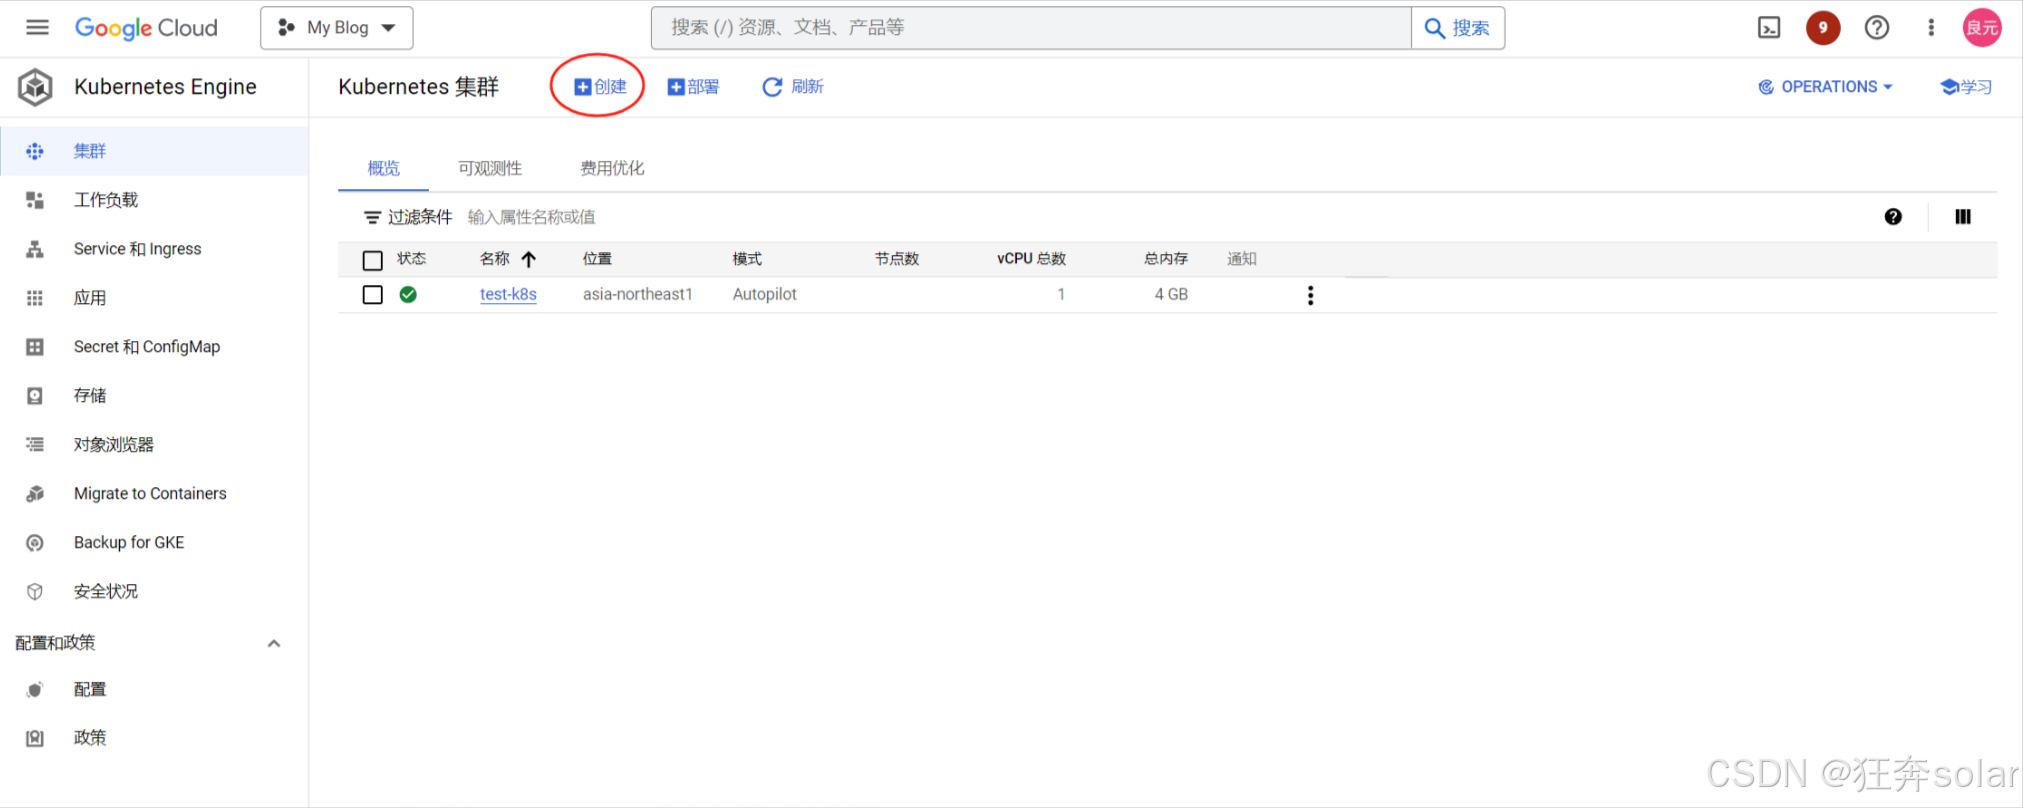Open Secret 和 ConfigMap in sidebar

pos(154,347)
